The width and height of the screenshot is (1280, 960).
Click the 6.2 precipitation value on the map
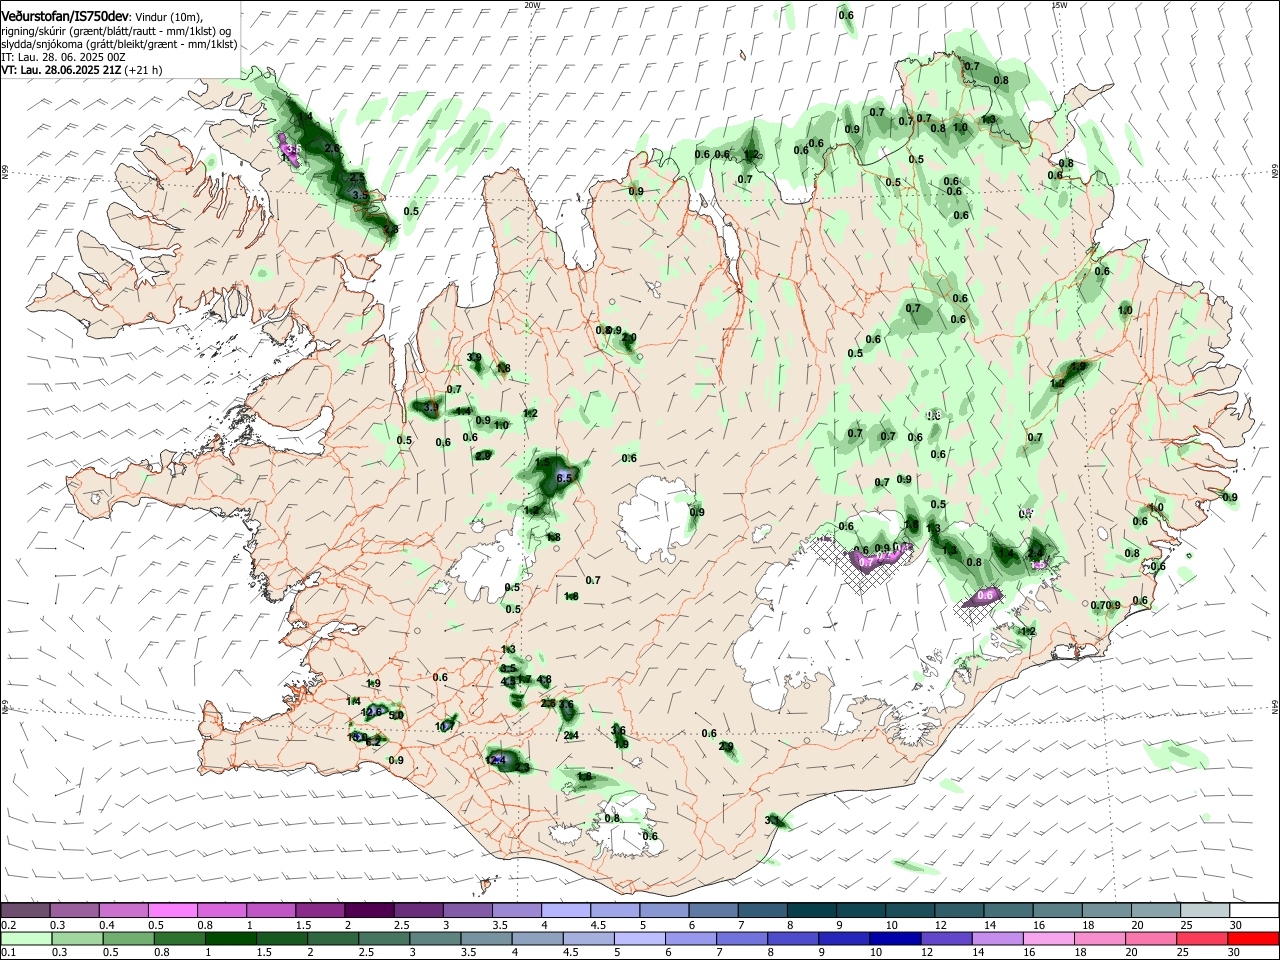point(374,741)
